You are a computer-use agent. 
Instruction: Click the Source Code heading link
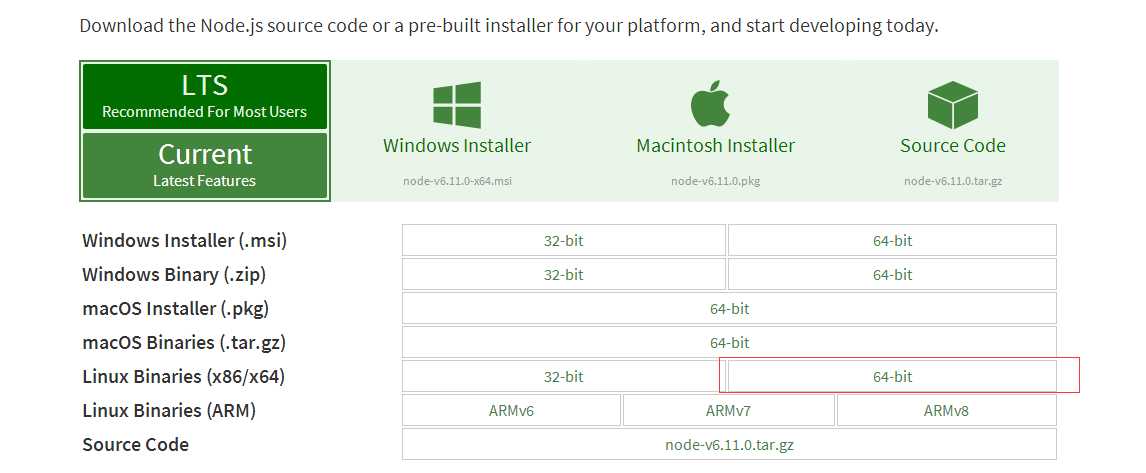[x=952, y=146]
